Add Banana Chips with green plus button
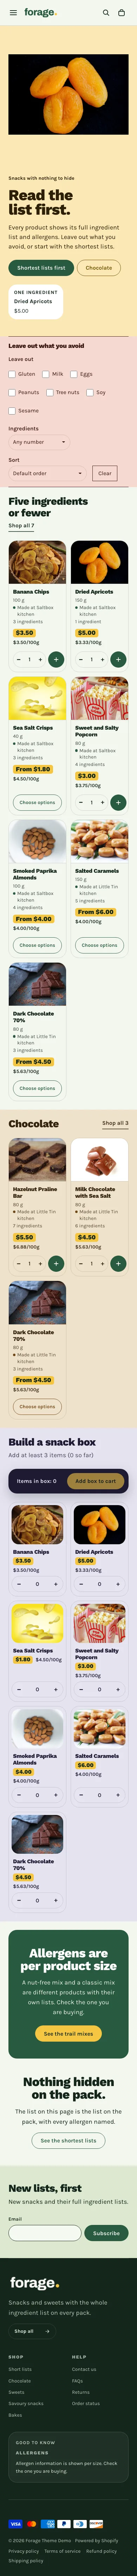The image size is (137, 2576). (x=56, y=659)
